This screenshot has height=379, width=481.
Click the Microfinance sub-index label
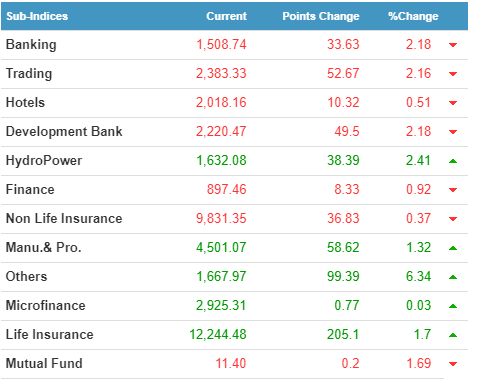point(46,305)
